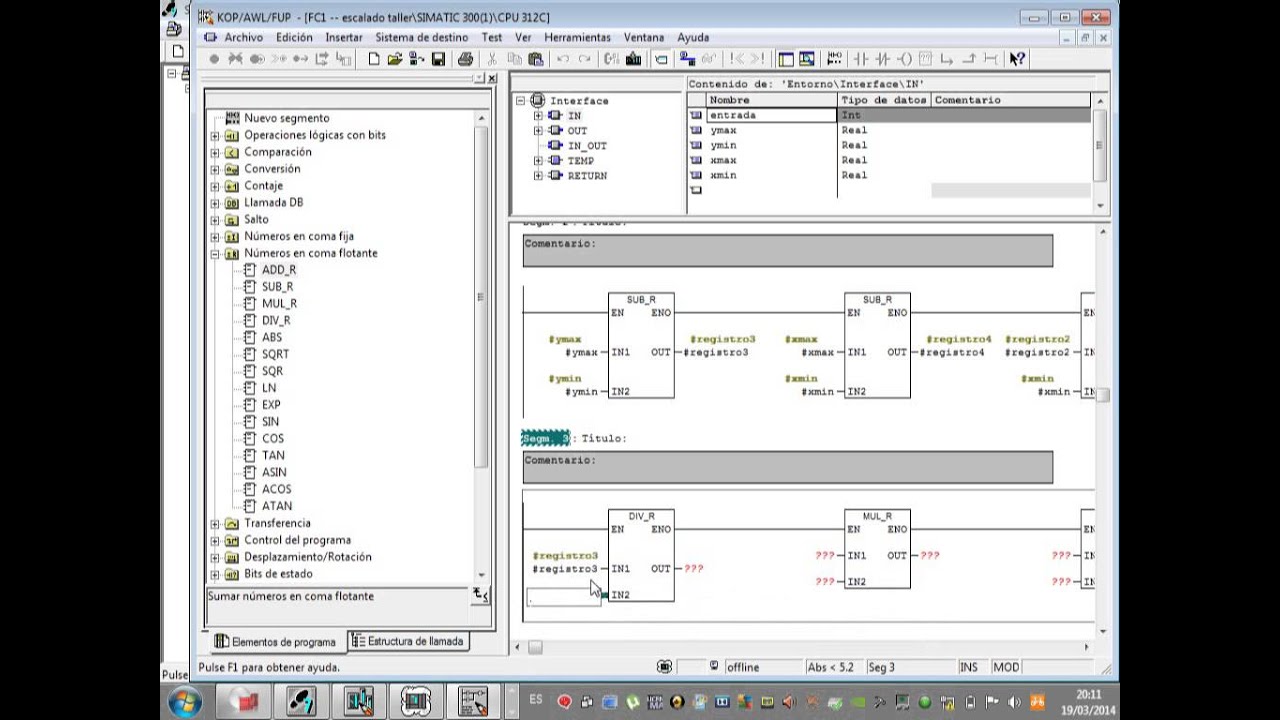Collapse the Números en coma flotante folder
The image size is (1280, 720).
(x=215, y=254)
